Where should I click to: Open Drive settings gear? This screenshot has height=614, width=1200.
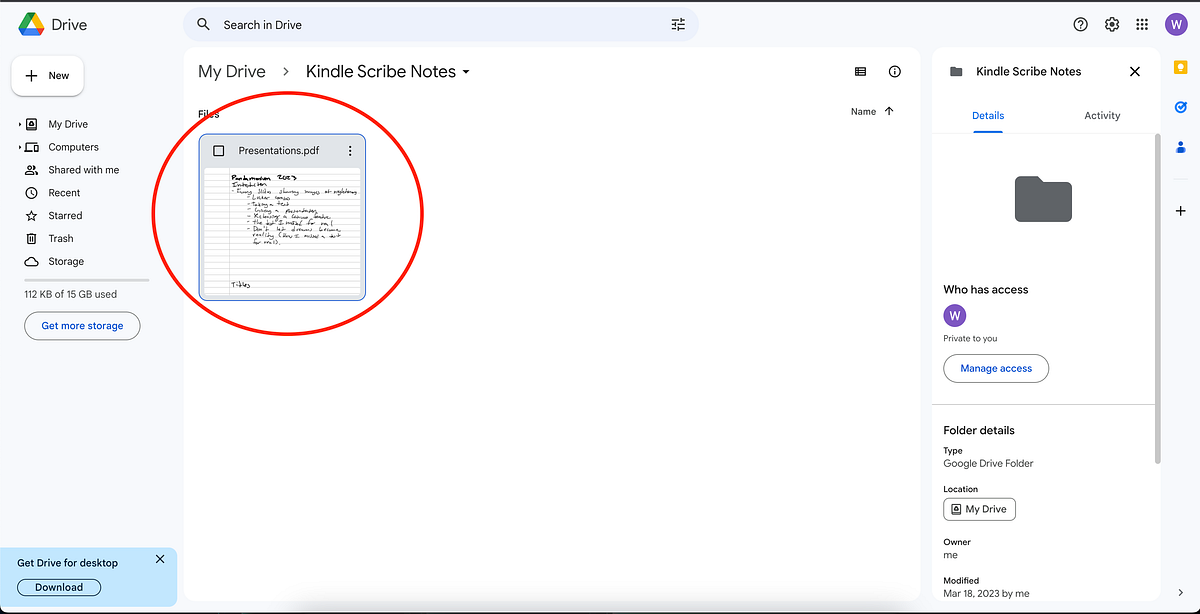click(x=1112, y=24)
